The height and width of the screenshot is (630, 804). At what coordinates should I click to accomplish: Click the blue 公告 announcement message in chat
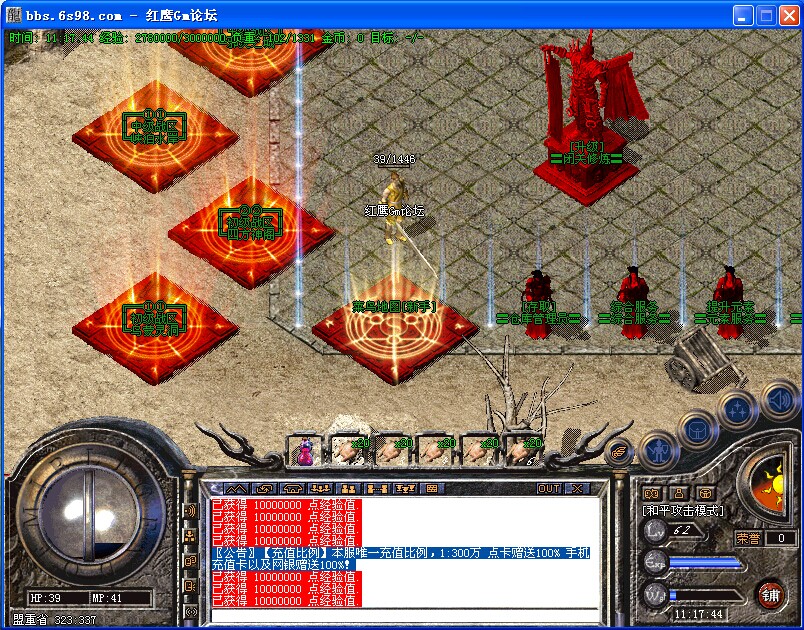(x=400, y=559)
